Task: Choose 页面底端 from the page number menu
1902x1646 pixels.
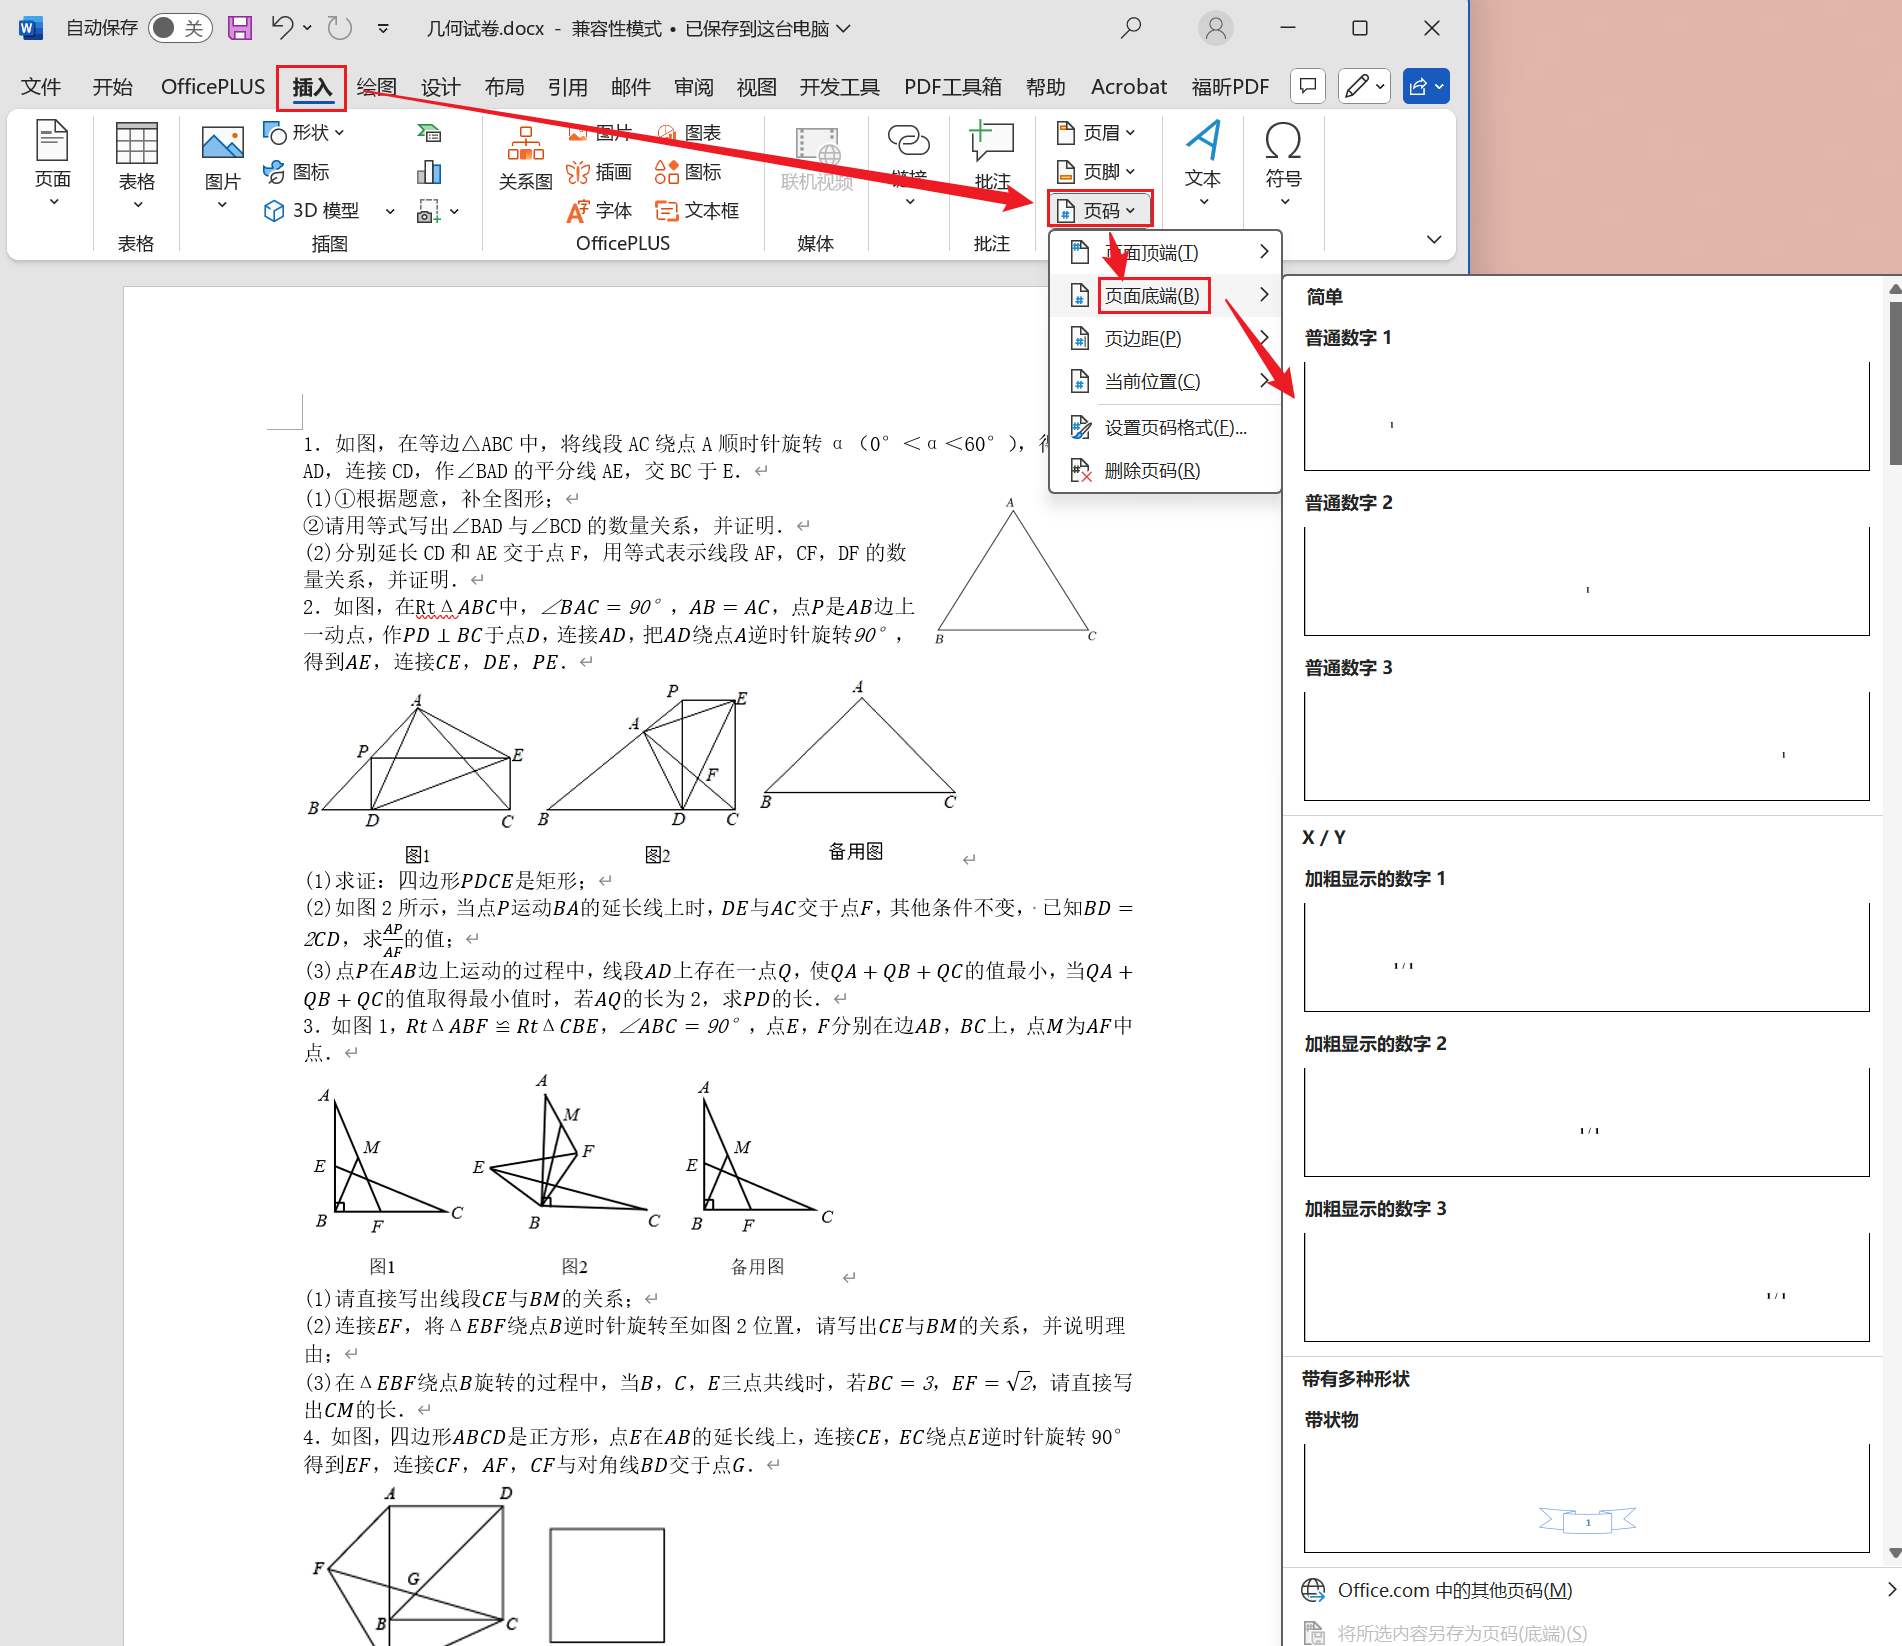Action: 1151,295
